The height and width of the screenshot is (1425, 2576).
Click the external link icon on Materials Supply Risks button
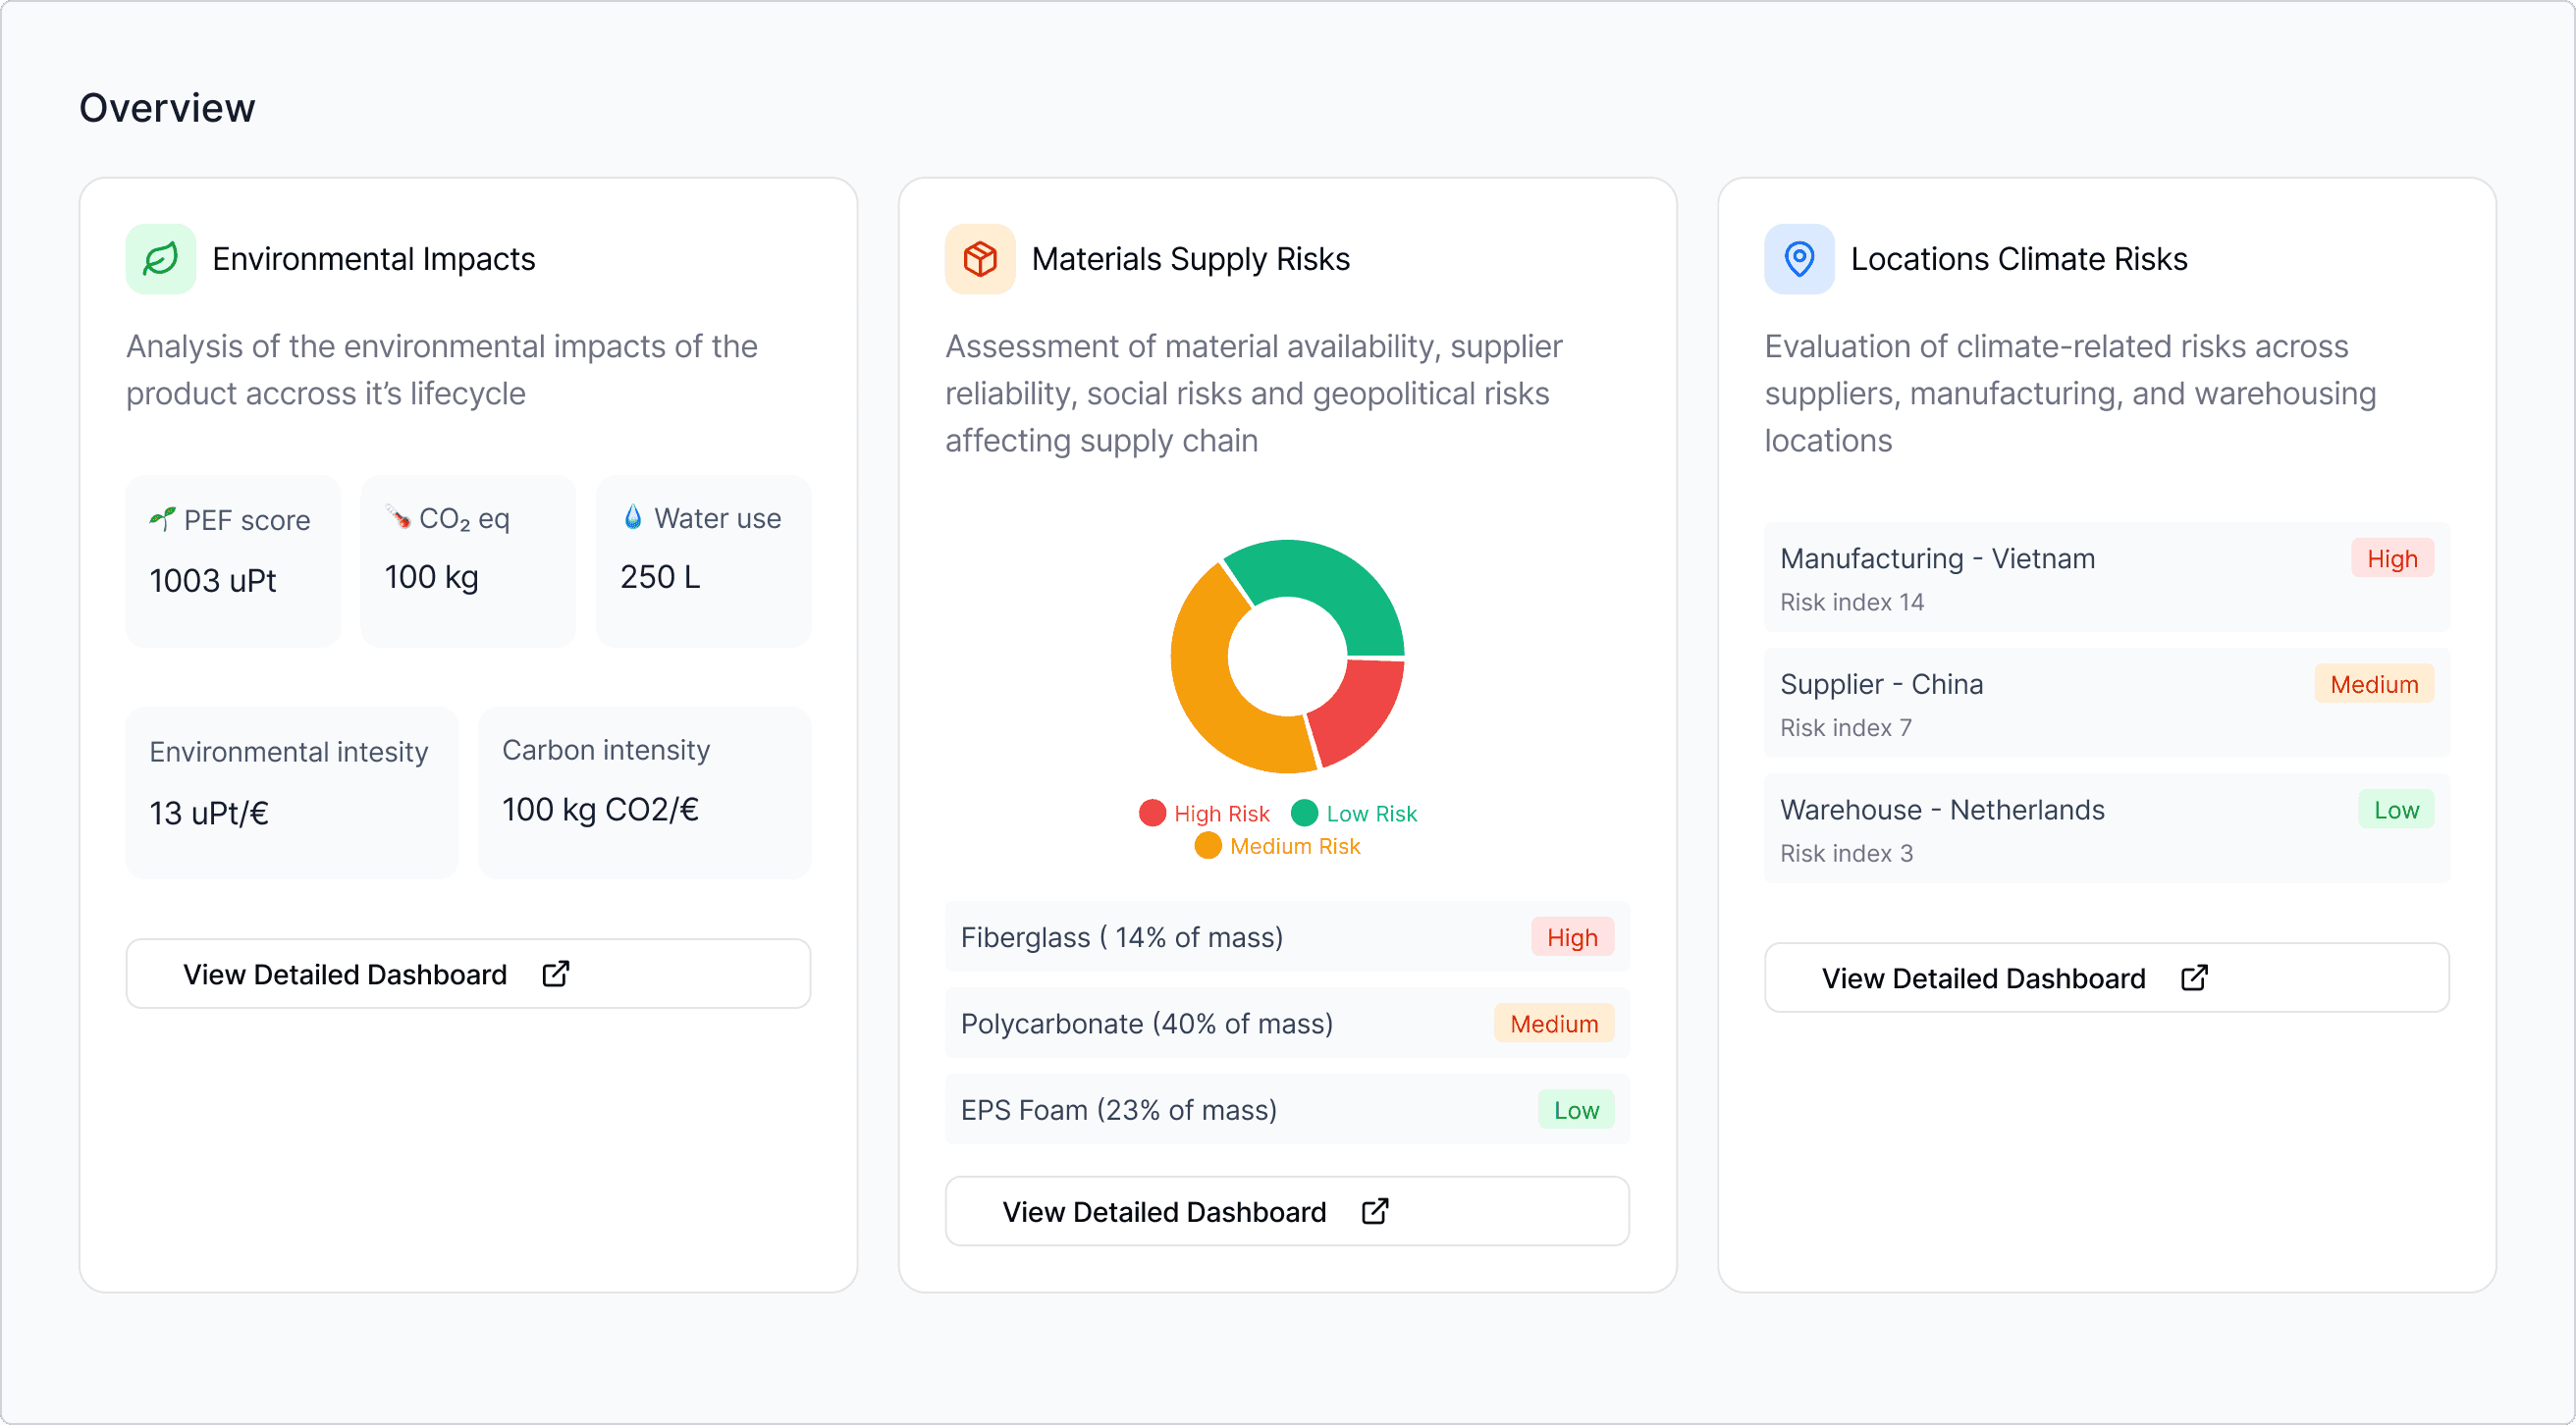tap(1375, 1211)
